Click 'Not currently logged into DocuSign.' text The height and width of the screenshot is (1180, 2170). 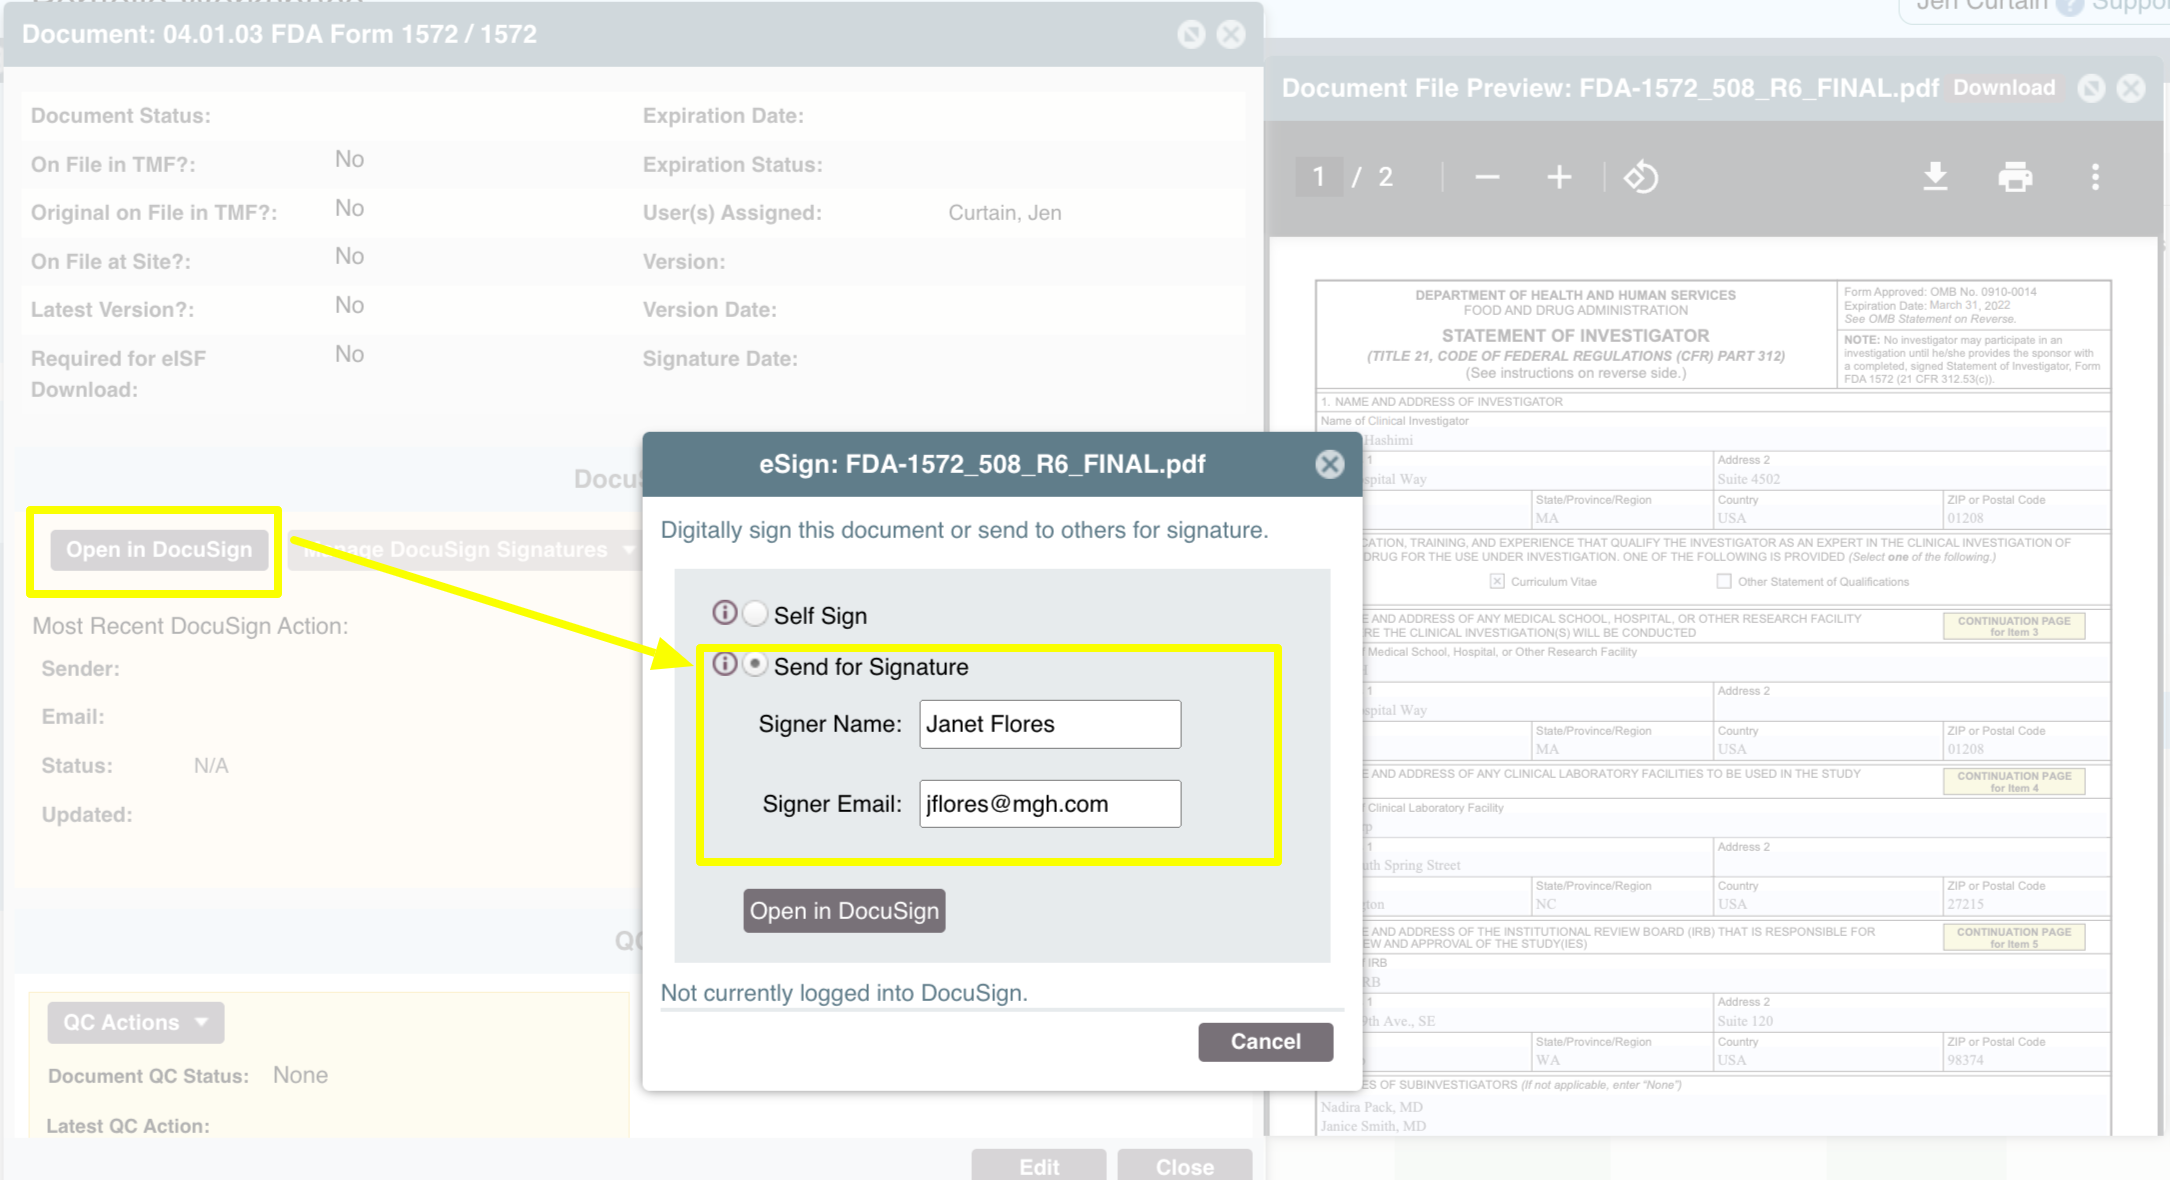tap(844, 993)
